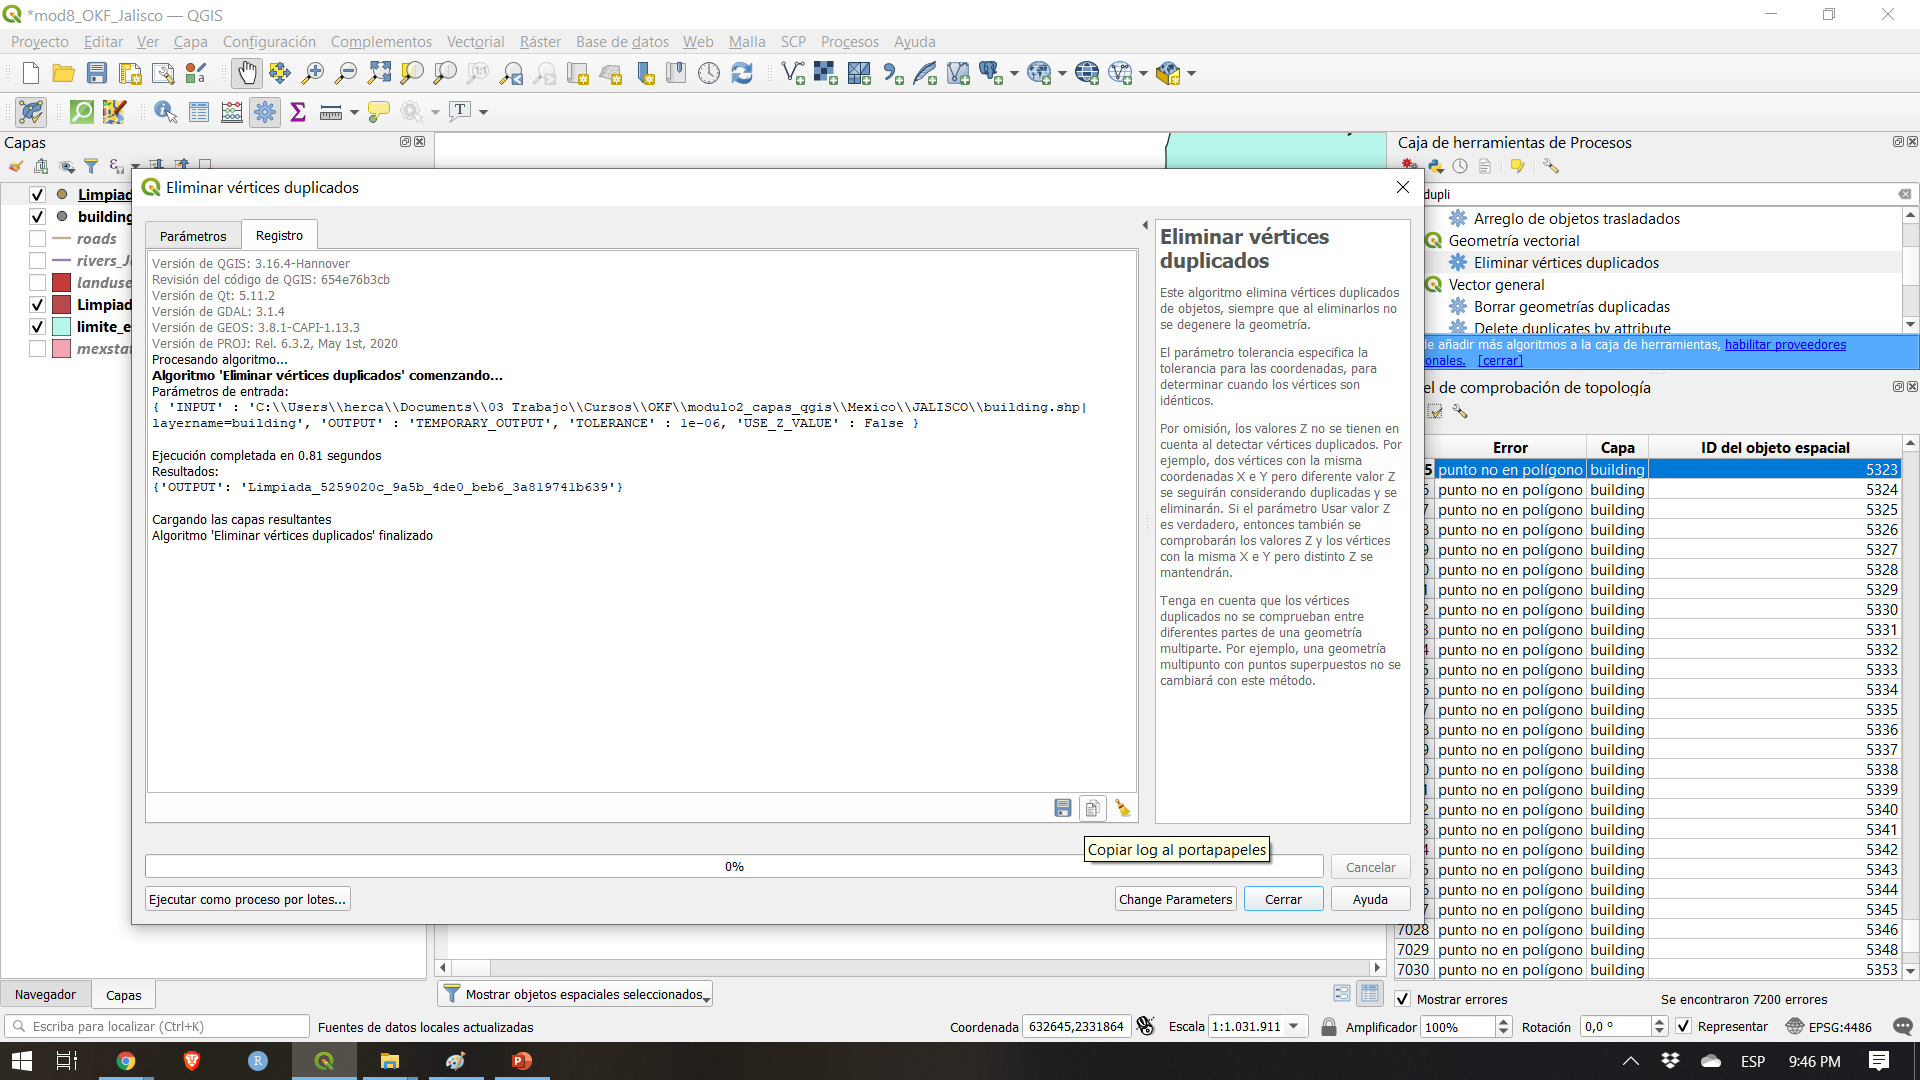
Task: Expand the text annotation dropdown arrow
Action: [483, 112]
